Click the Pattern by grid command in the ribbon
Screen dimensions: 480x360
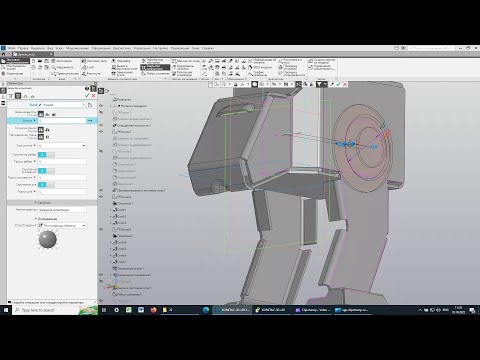click(185, 61)
